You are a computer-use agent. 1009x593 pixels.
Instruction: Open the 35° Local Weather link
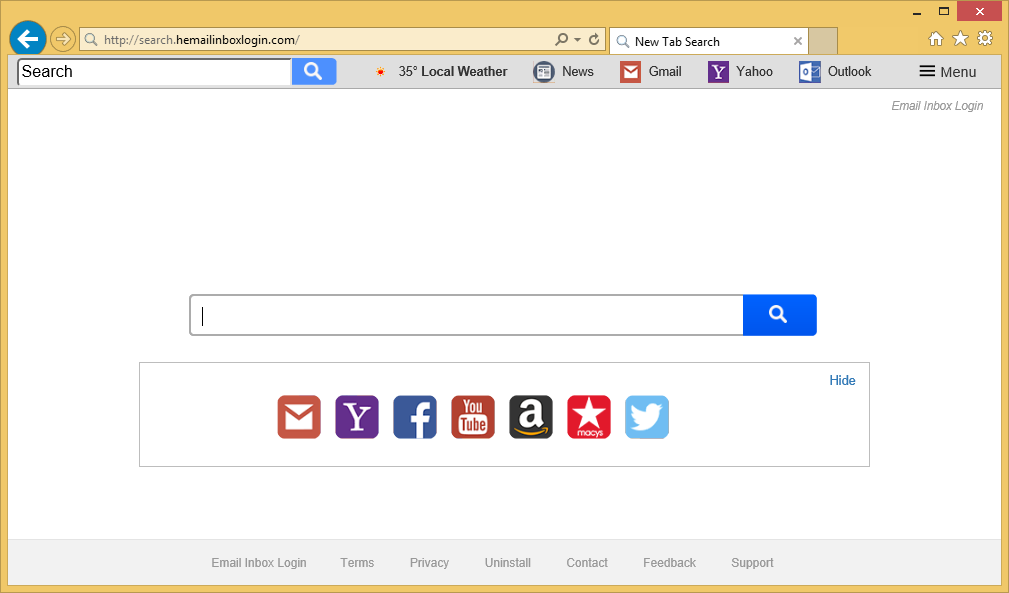(452, 71)
